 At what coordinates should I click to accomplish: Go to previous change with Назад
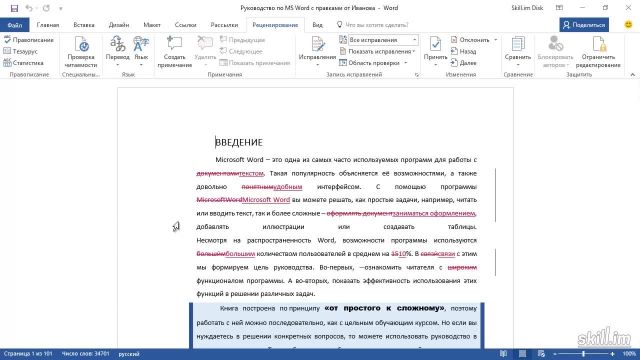pos(463,51)
